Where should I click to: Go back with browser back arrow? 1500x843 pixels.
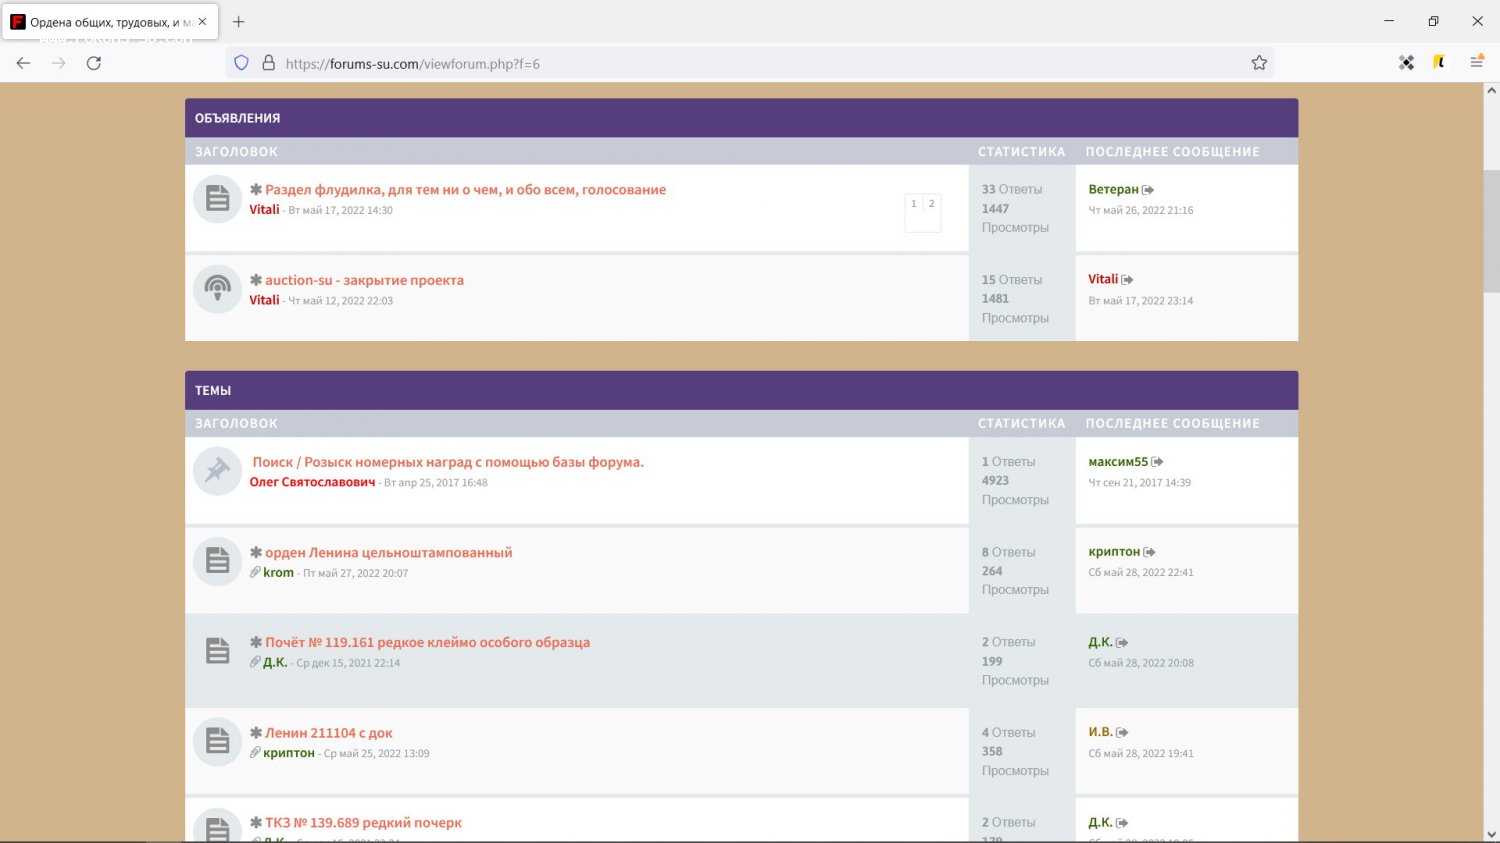click(x=23, y=63)
